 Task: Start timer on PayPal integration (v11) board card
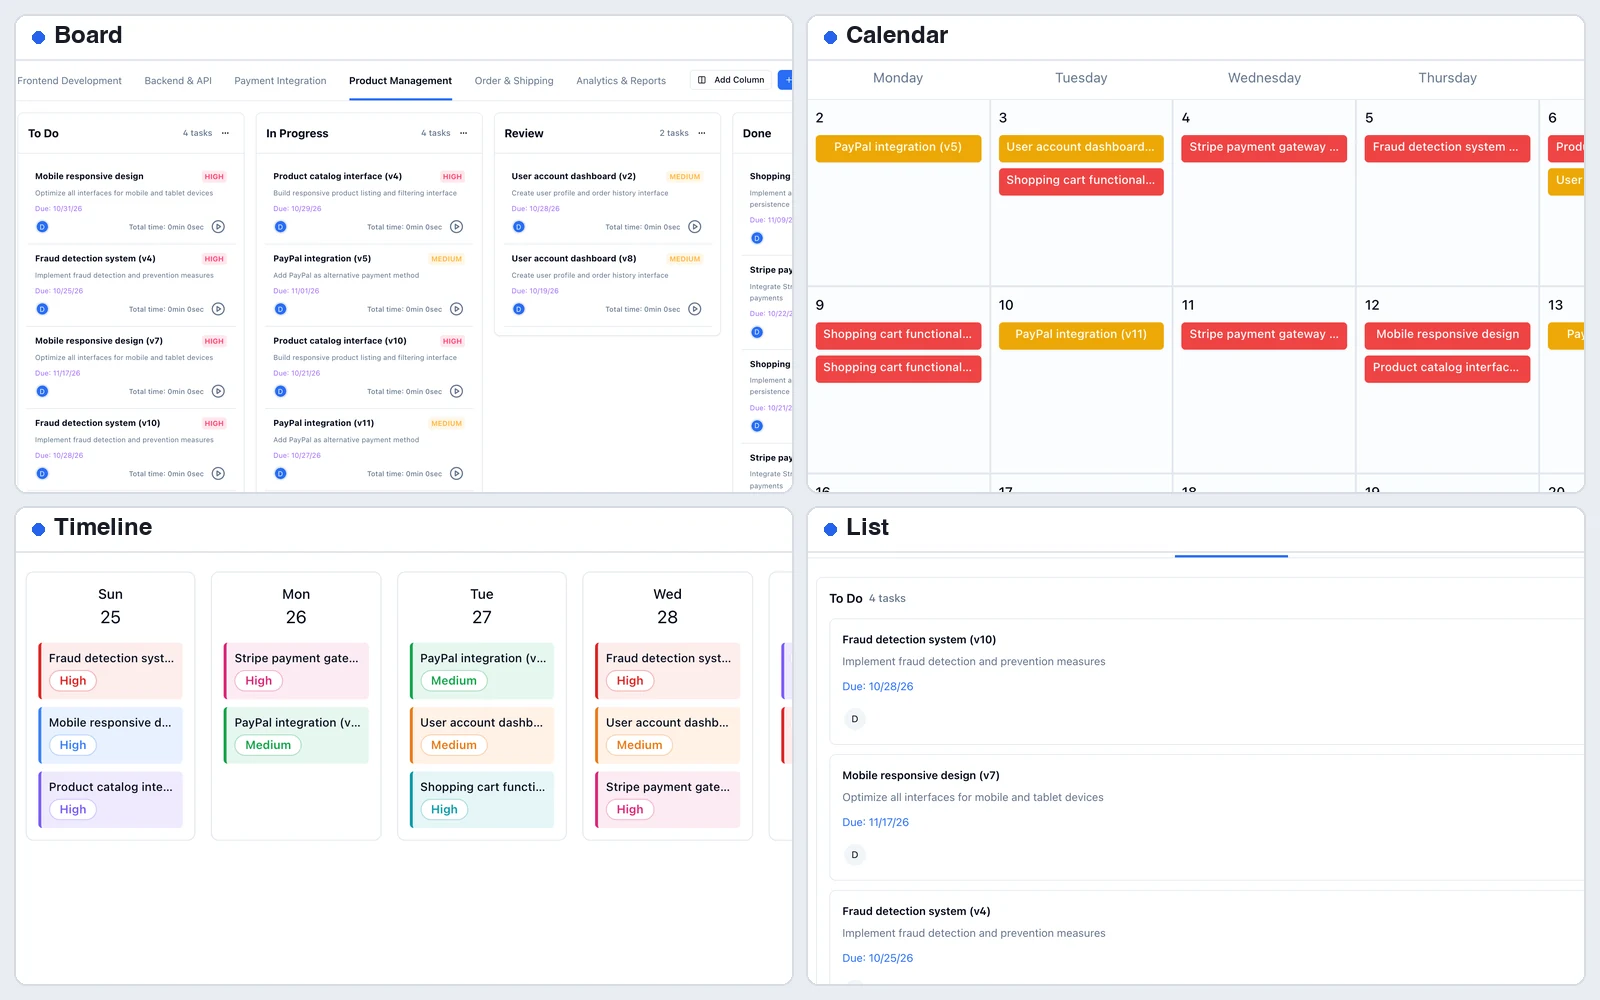pyautogui.click(x=456, y=474)
